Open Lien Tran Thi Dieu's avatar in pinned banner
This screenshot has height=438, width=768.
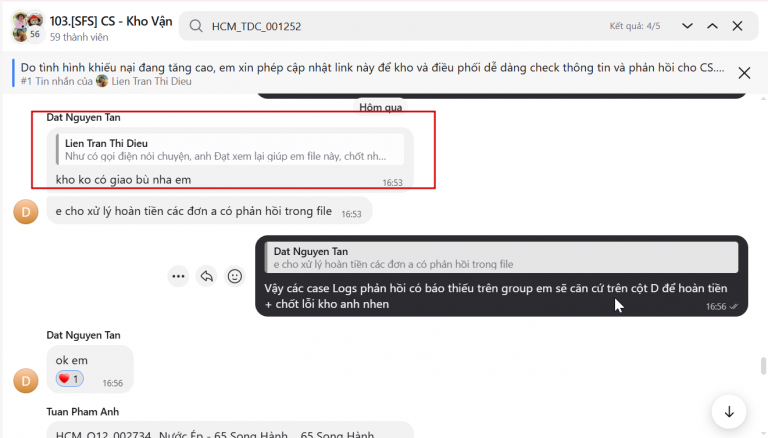coord(102,81)
